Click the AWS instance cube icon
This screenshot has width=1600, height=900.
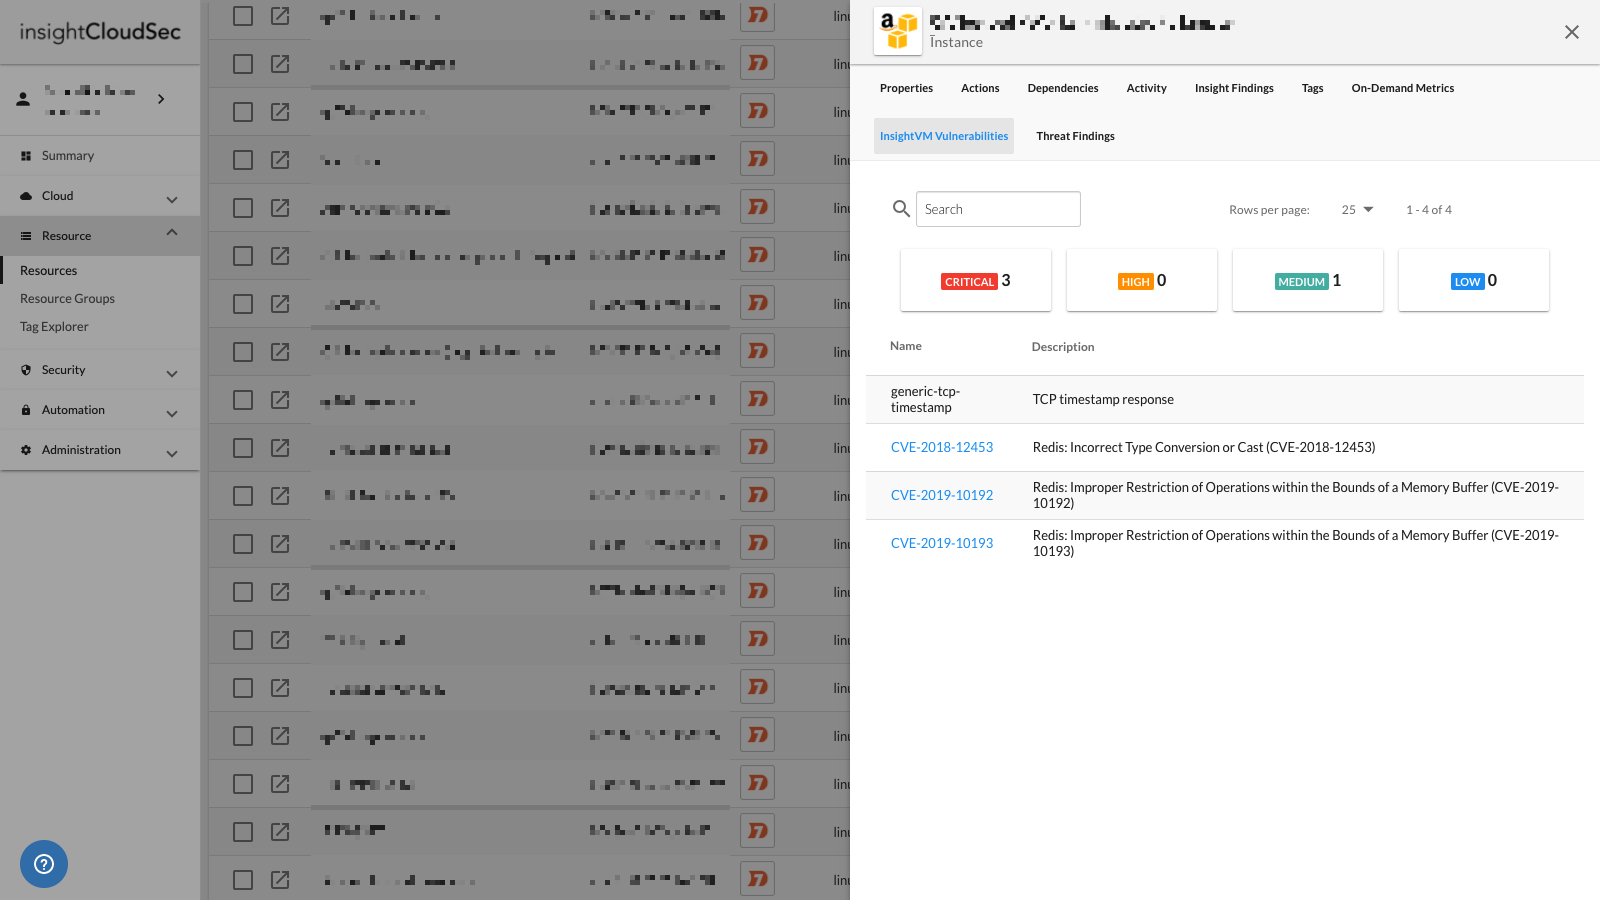898,31
